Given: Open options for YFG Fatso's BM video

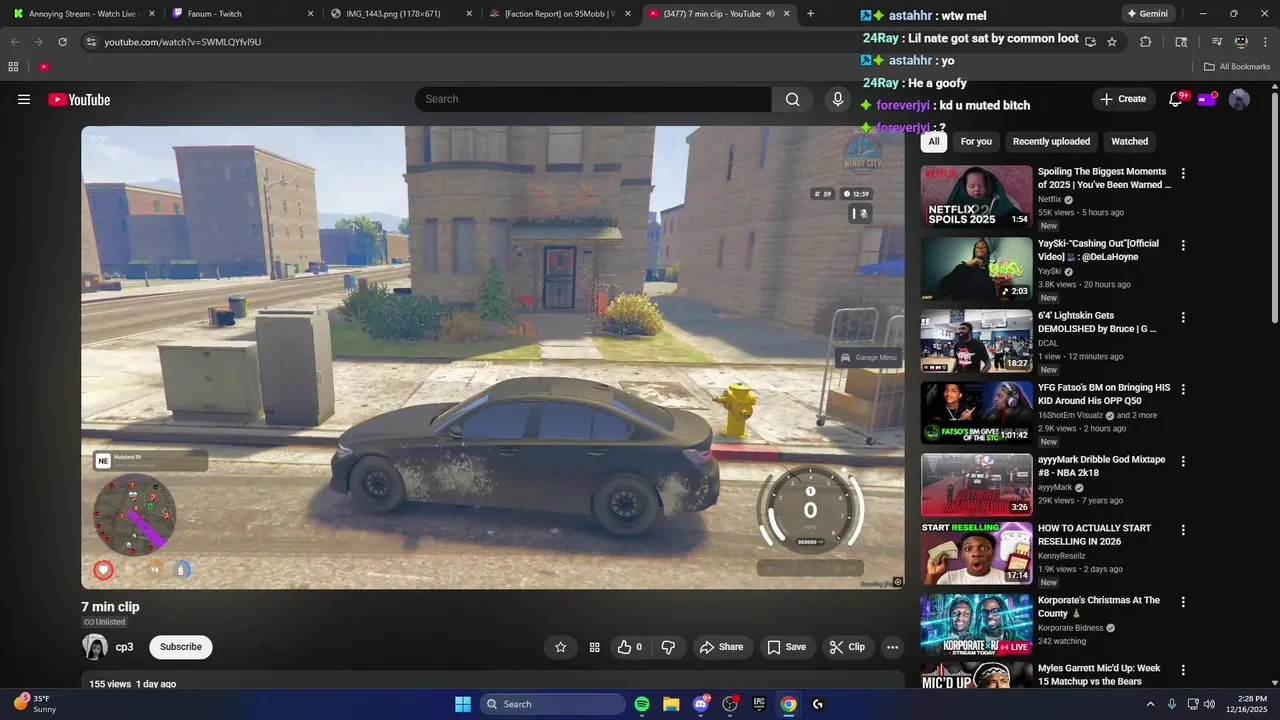Looking at the screenshot, I should (x=1183, y=389).
